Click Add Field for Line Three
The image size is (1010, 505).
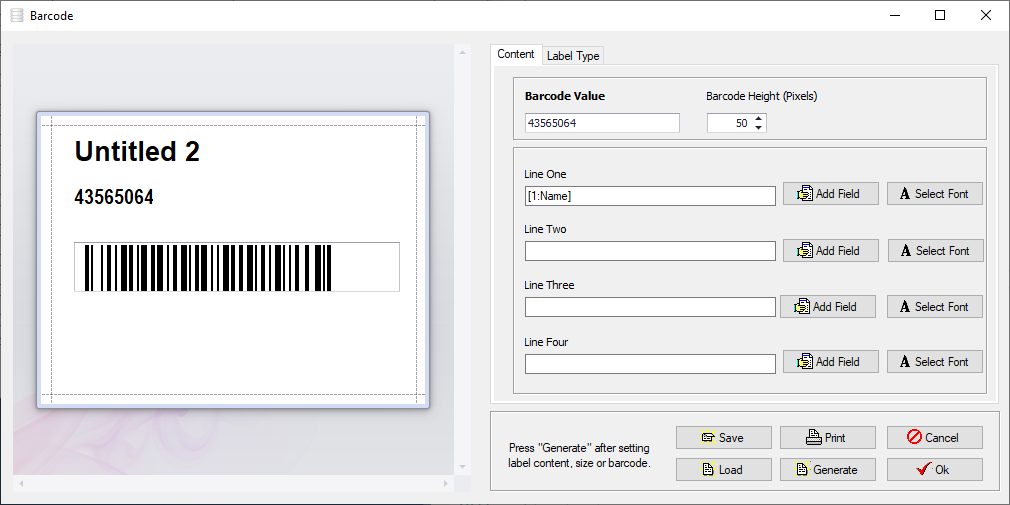[828, 307]
